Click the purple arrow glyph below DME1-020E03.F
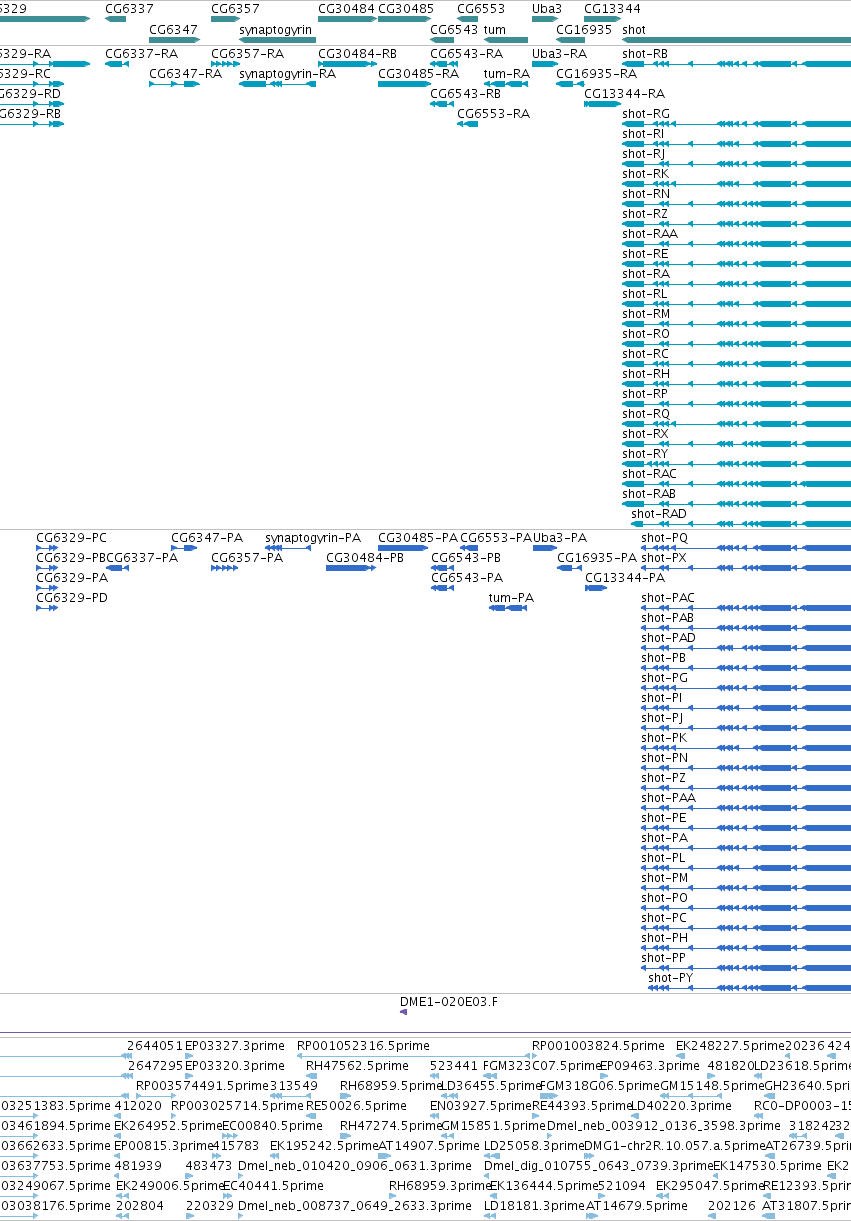Viewport: 851px width, 1221px height. pyautogui.click(x=403, y=1012)
